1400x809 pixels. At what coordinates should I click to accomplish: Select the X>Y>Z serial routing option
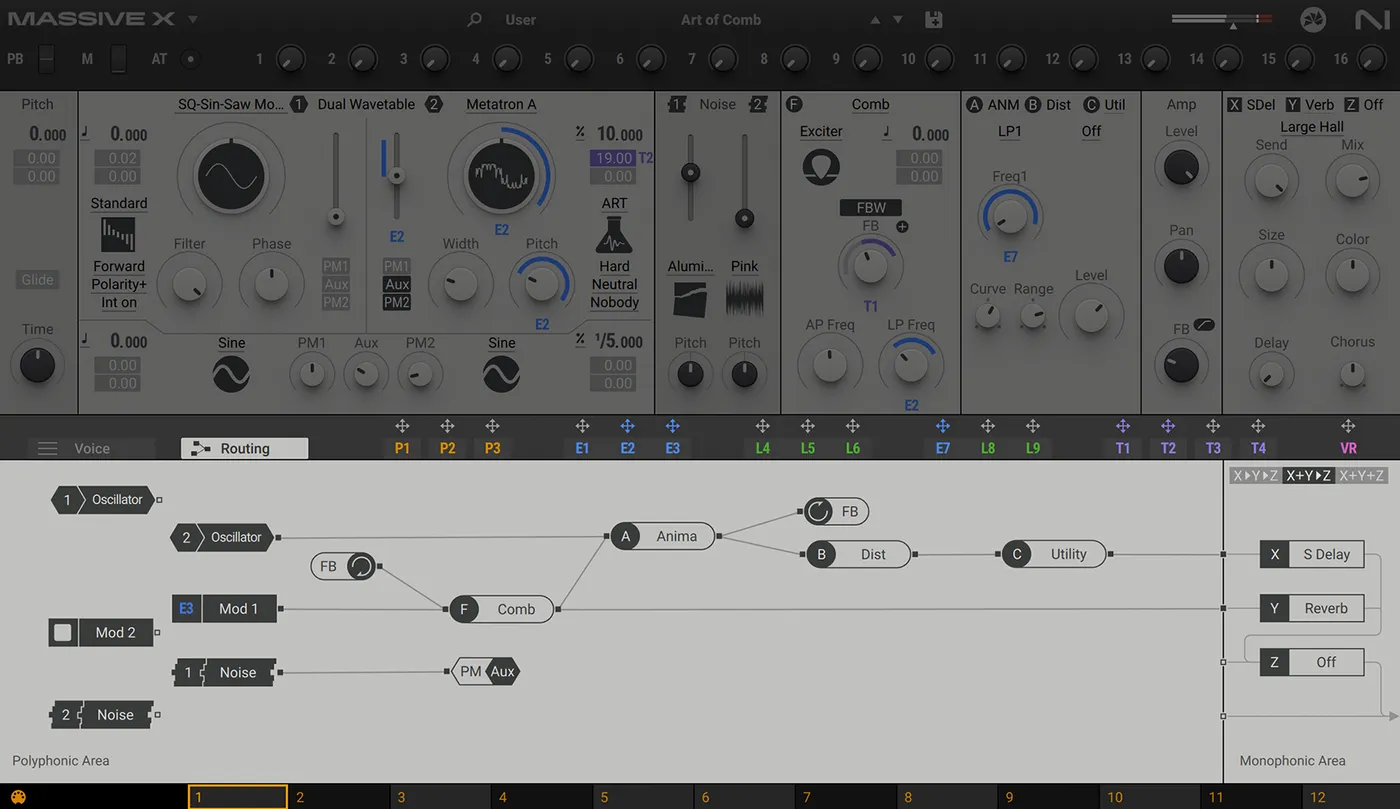pyautogui.click(x=1256, y=476)
